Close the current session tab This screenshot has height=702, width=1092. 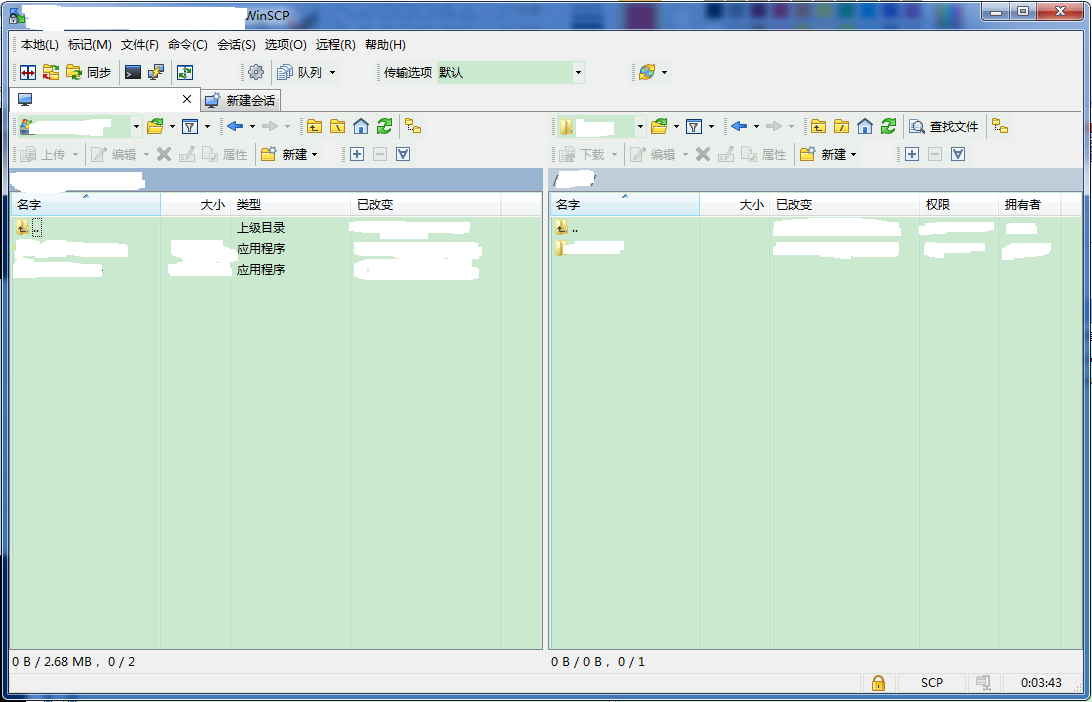tap(187, 100)
